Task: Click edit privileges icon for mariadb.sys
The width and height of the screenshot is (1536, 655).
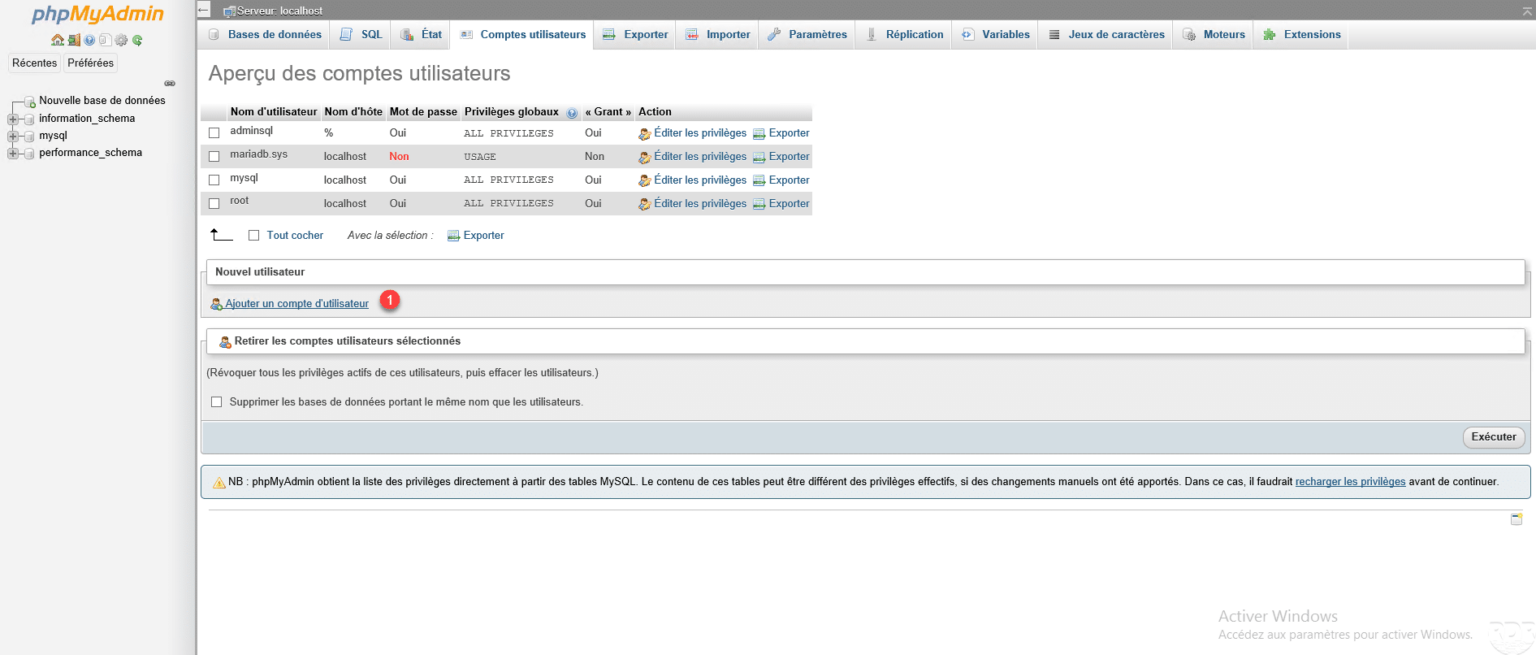Action: point(645,157)
